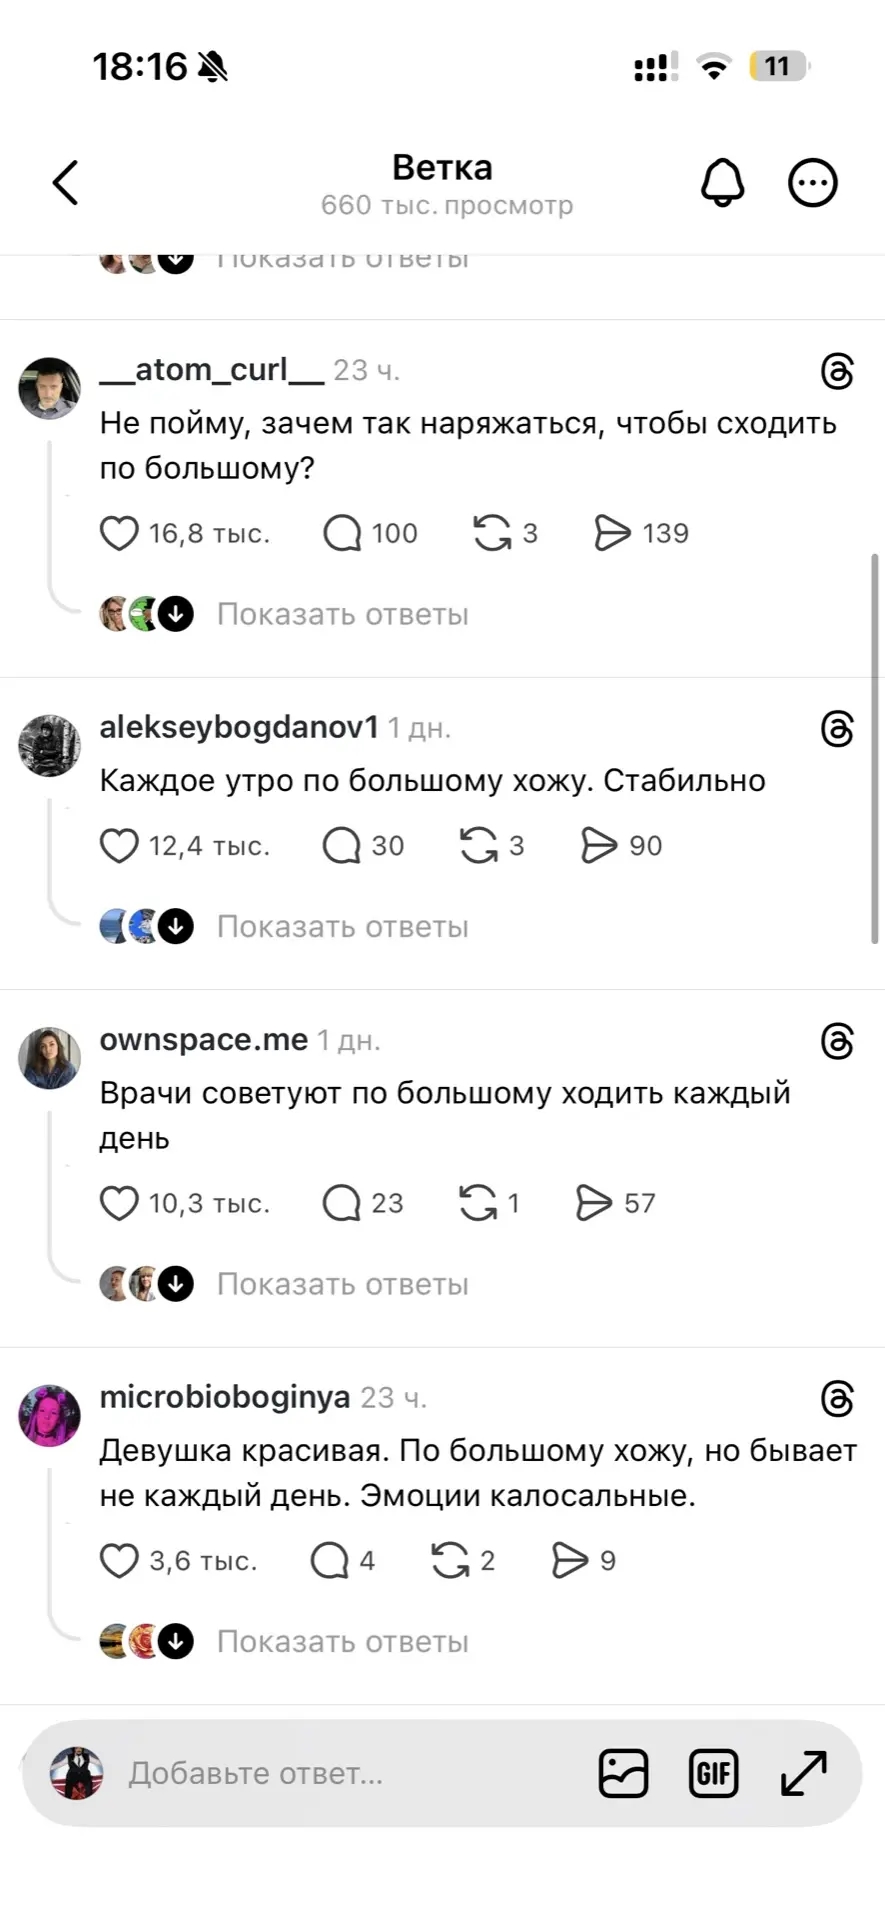Share the ownspace.me comment
The image size is (885, 1920).
594,1203
